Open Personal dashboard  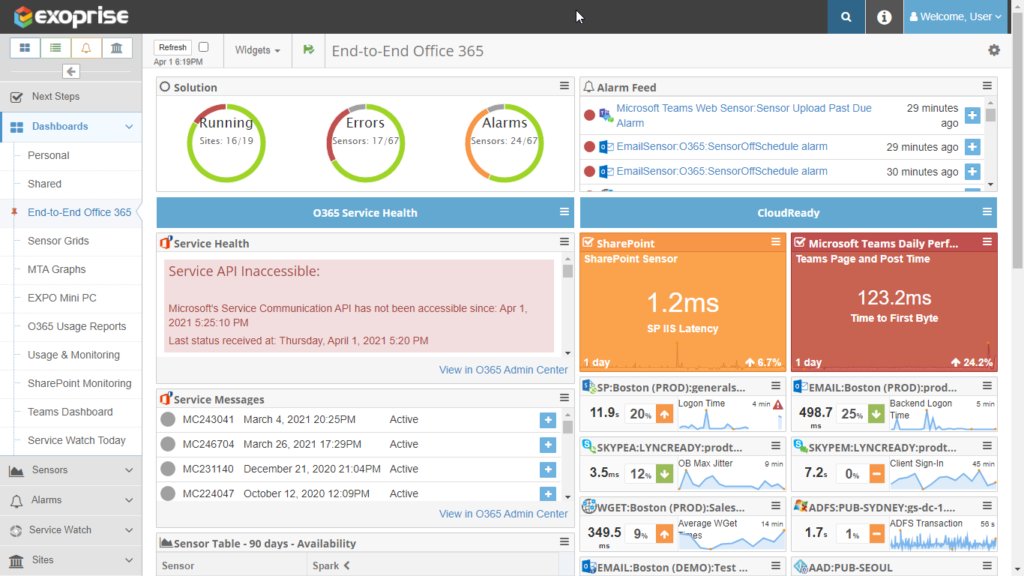click(48, 155)
